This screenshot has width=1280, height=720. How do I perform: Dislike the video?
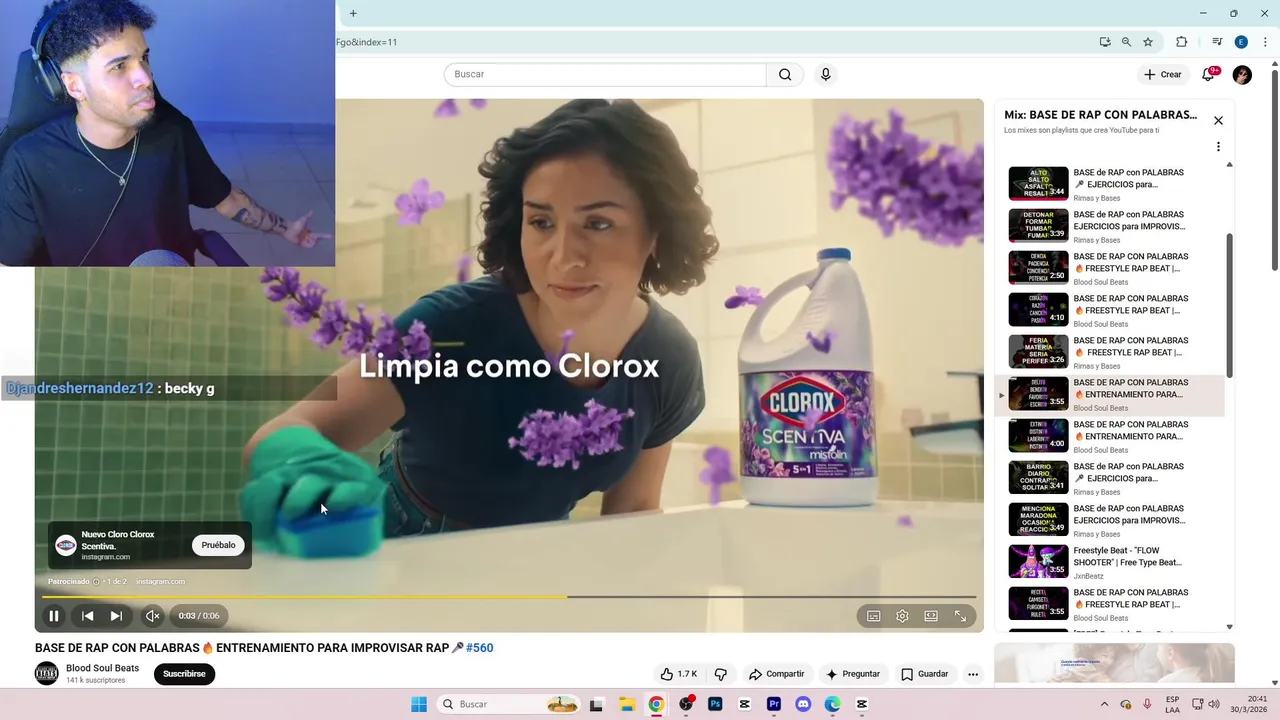(x=720, y=674)
